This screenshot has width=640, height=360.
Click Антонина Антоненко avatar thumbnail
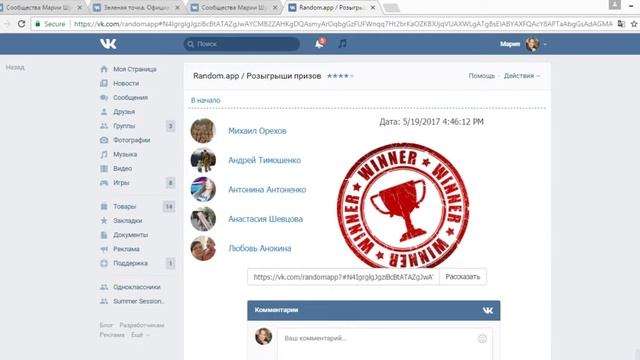[203, 189]
